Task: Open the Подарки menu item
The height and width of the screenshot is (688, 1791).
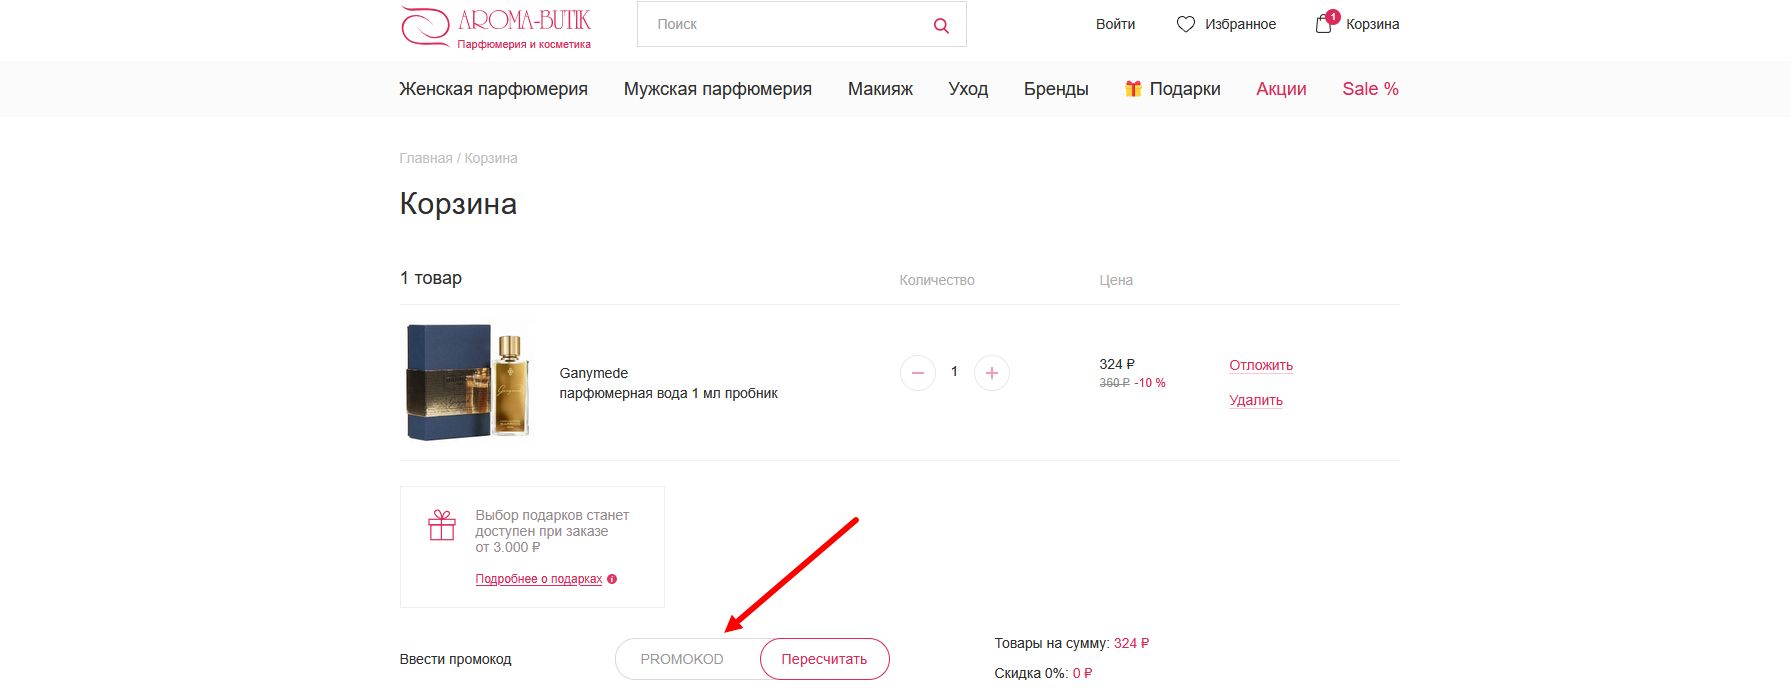Action: (1185, 89)
